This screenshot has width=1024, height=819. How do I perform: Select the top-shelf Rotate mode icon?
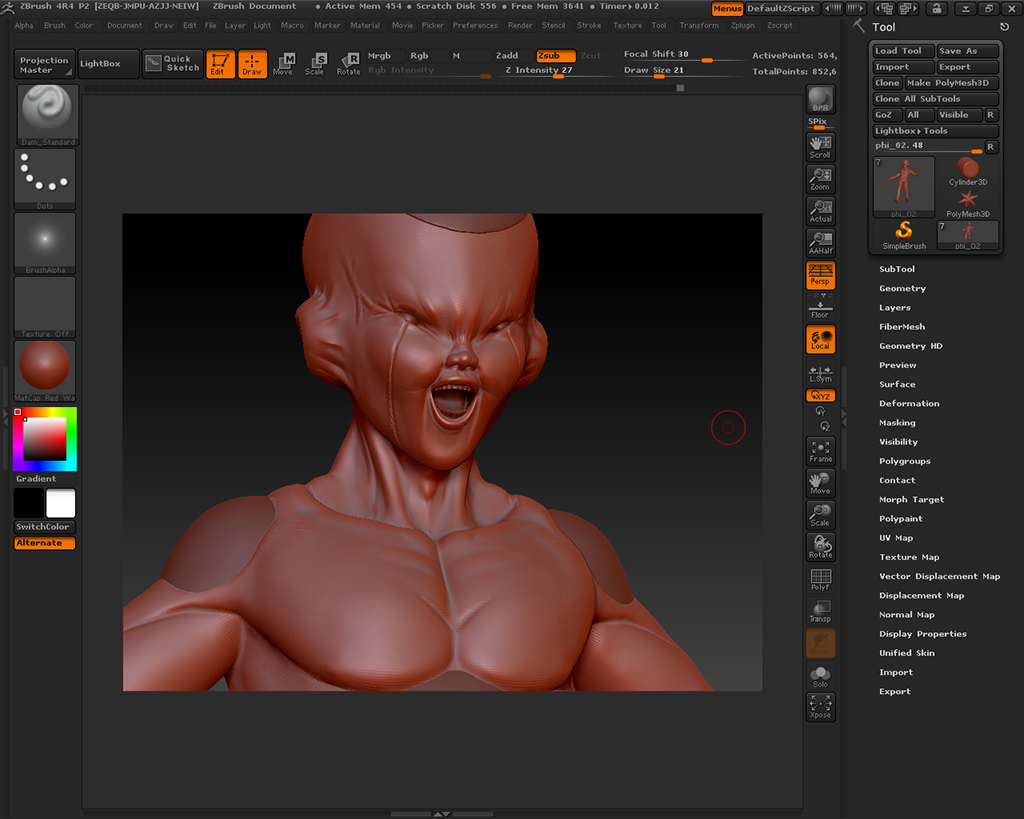[x=348, y=63]
